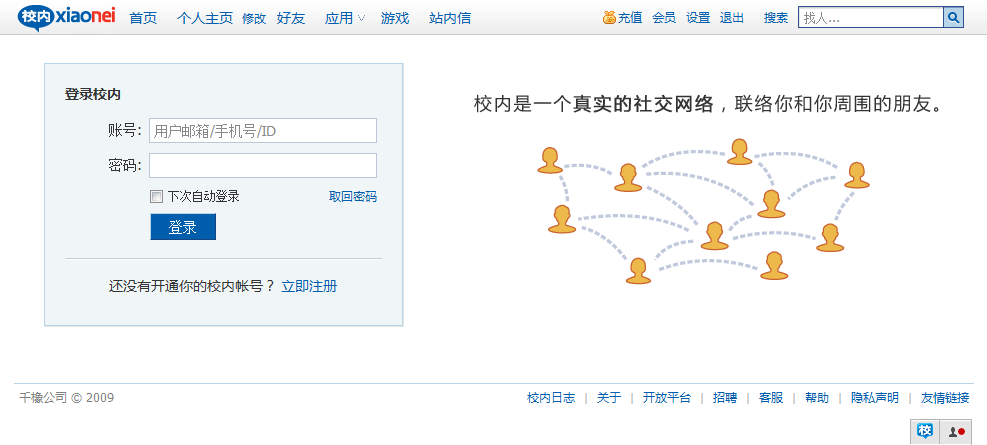
Task: Click the 还没有开通你的校内帐号？ text
Action: pyautogui.click(x=192, y=286)
